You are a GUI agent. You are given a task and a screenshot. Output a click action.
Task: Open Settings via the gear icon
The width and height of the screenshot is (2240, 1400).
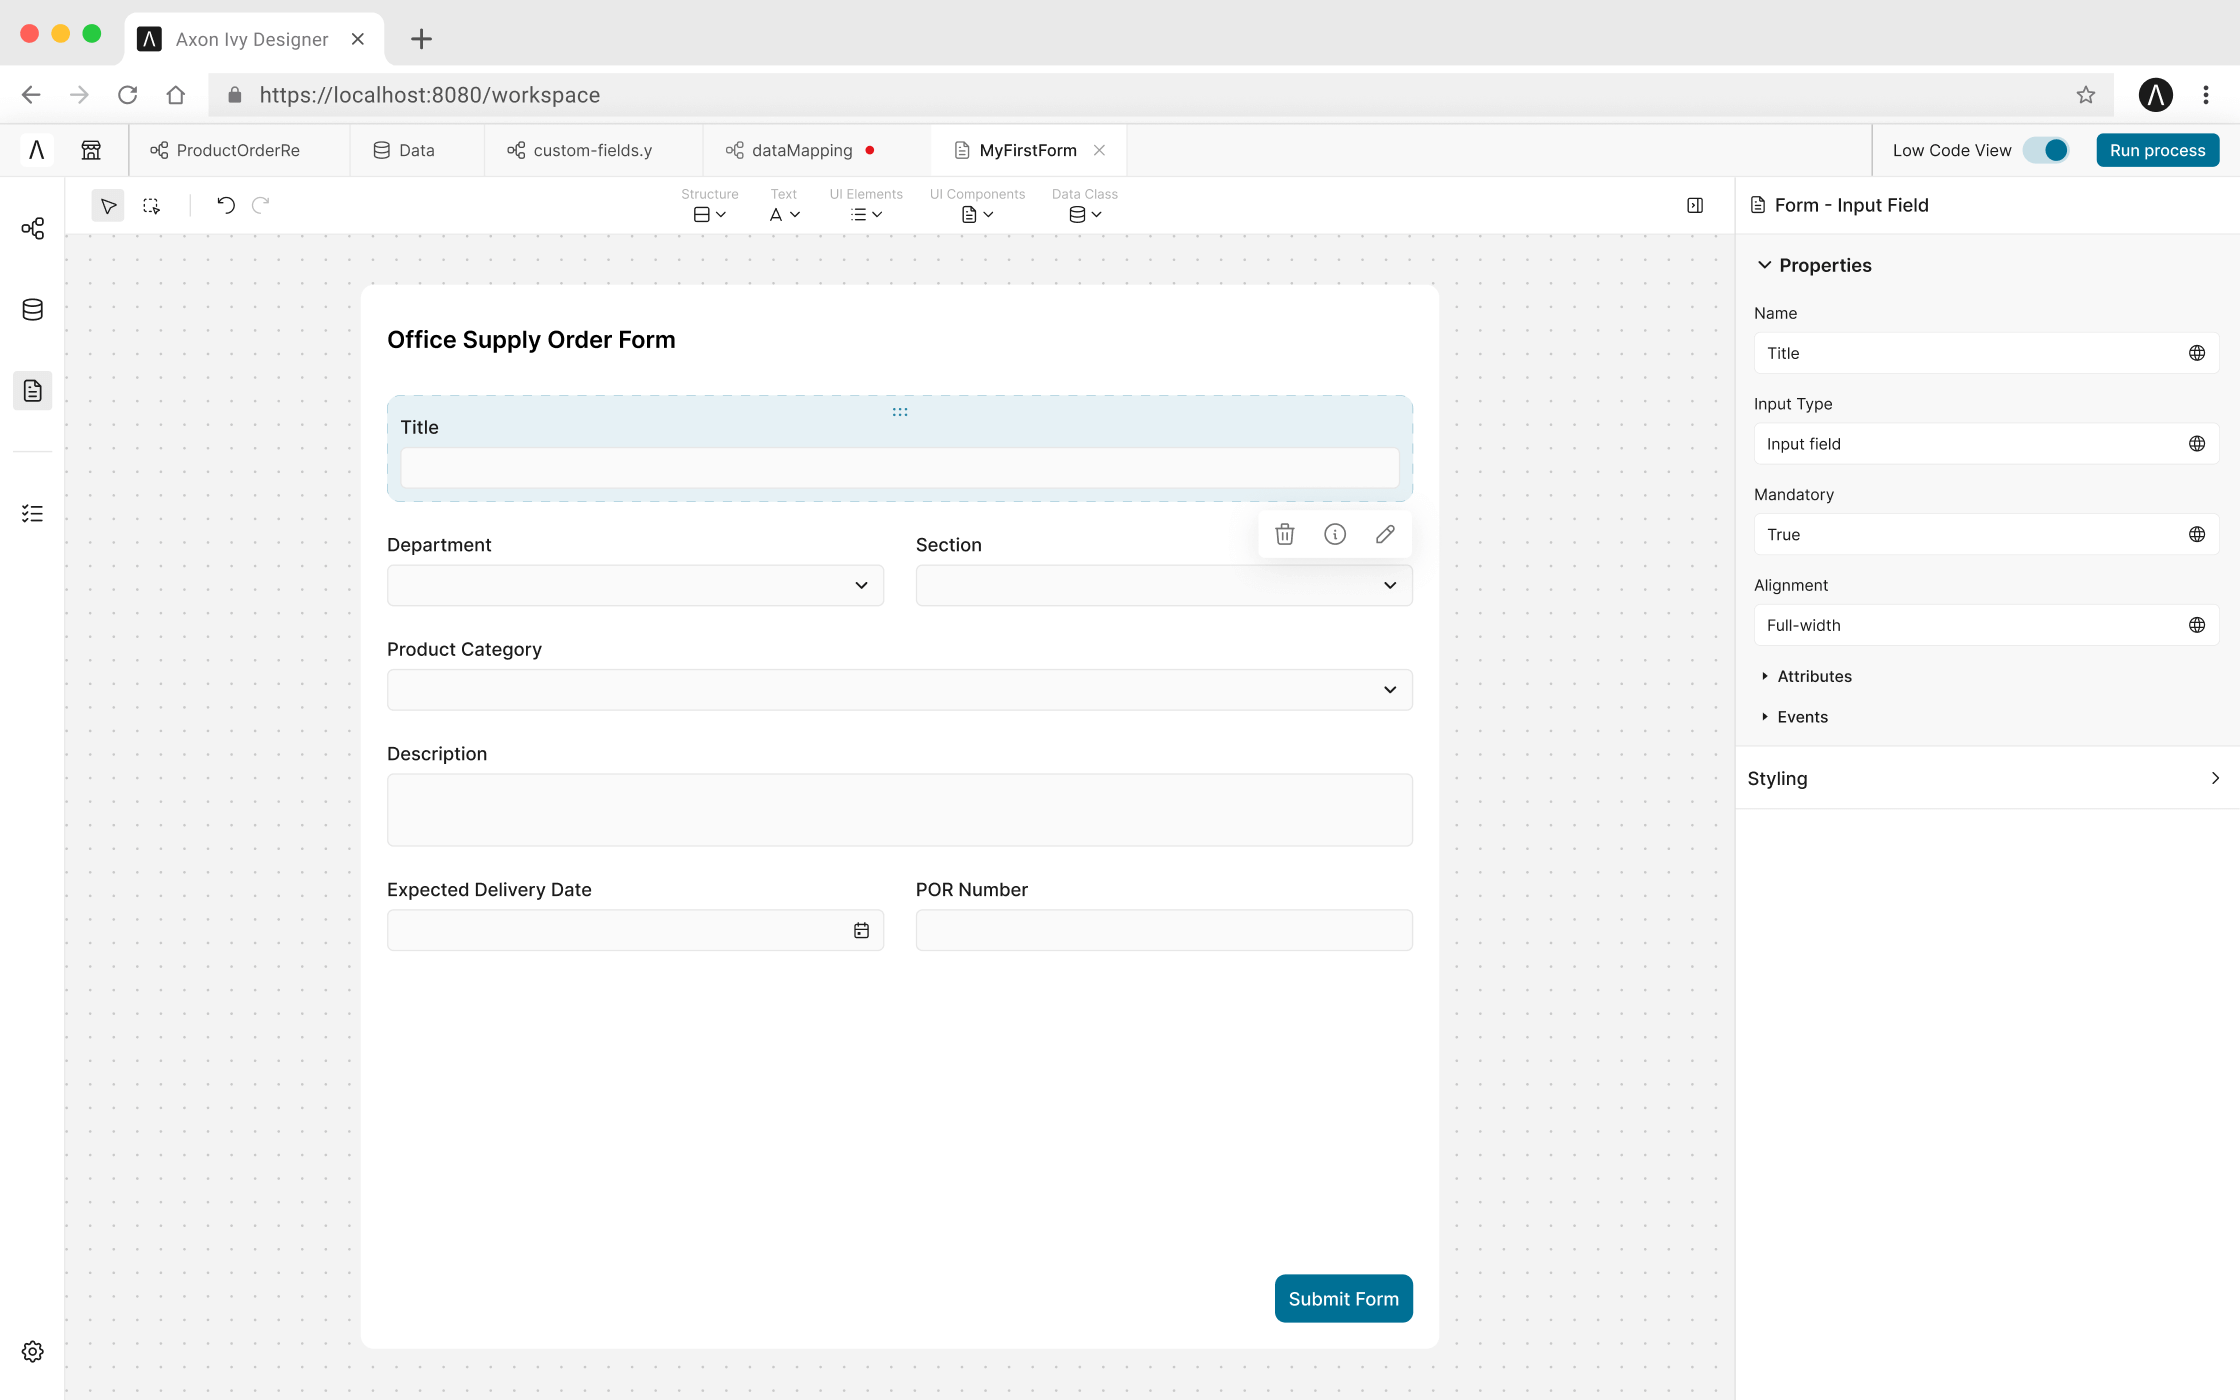(31, 1351)
